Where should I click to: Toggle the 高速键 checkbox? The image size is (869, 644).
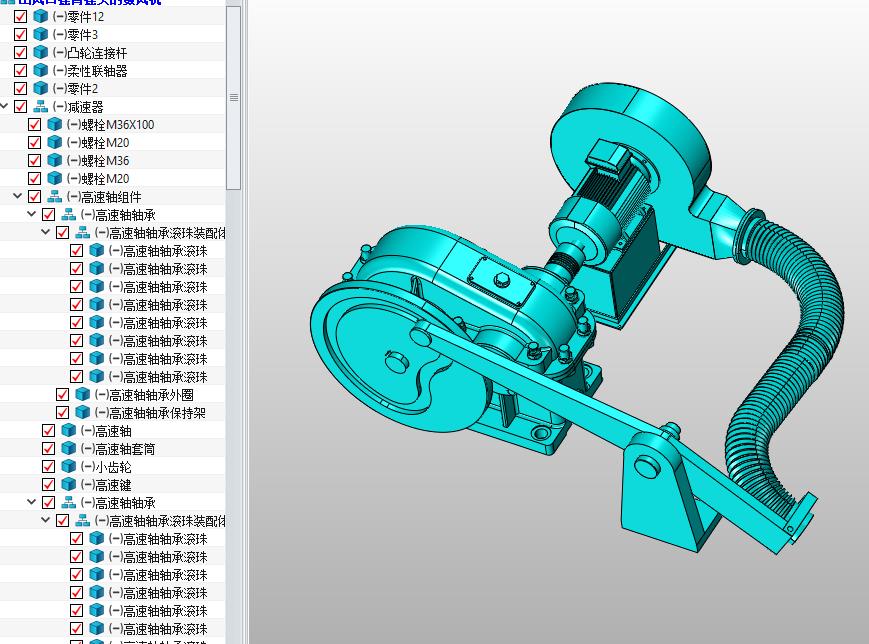click(x=49, y=485)
